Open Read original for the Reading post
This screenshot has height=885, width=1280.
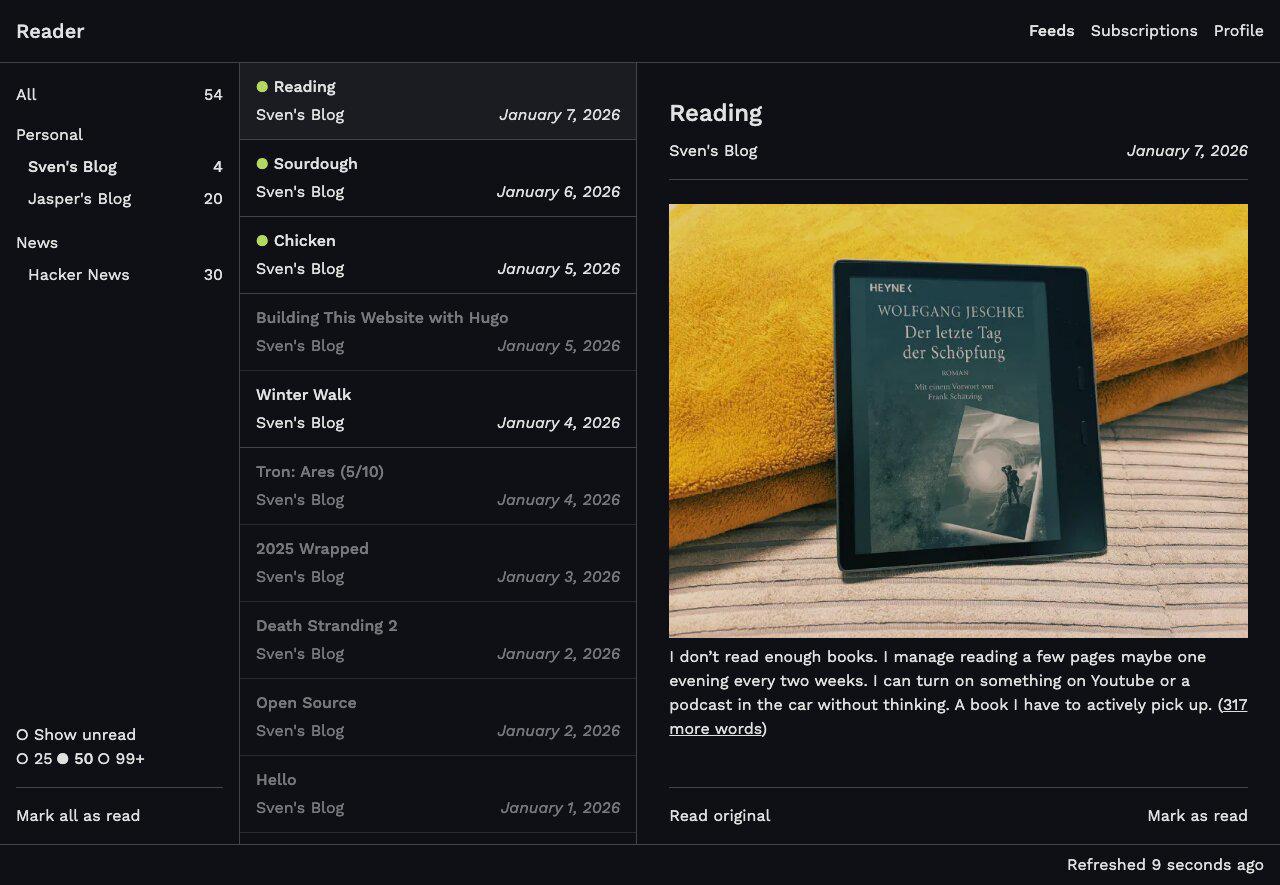point(719,815)
